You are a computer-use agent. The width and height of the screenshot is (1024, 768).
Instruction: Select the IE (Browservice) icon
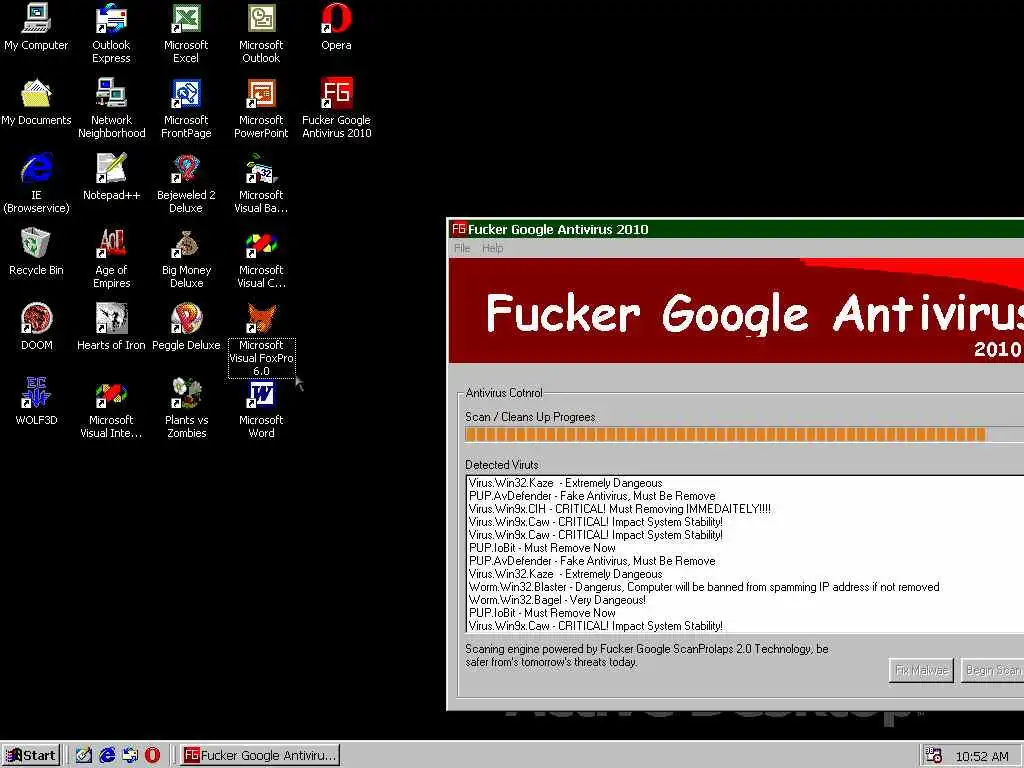[x=36, y=184]
